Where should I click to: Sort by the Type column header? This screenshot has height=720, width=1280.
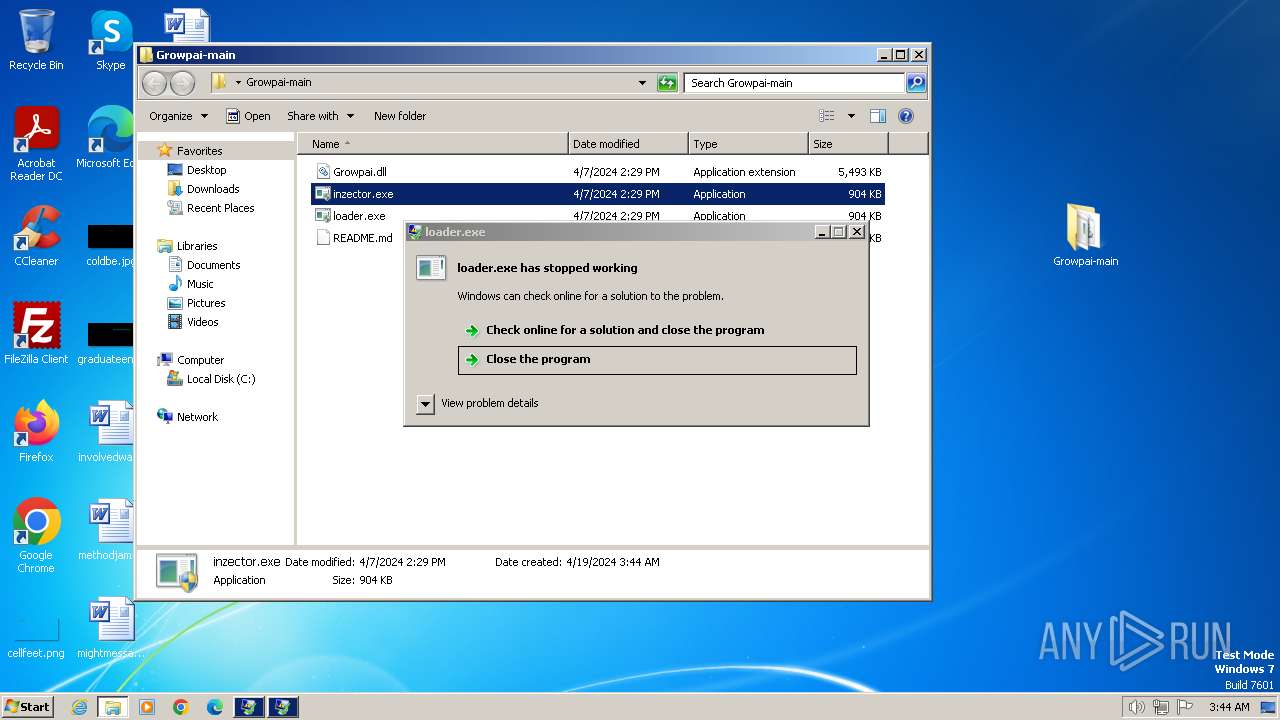[748, 144]
